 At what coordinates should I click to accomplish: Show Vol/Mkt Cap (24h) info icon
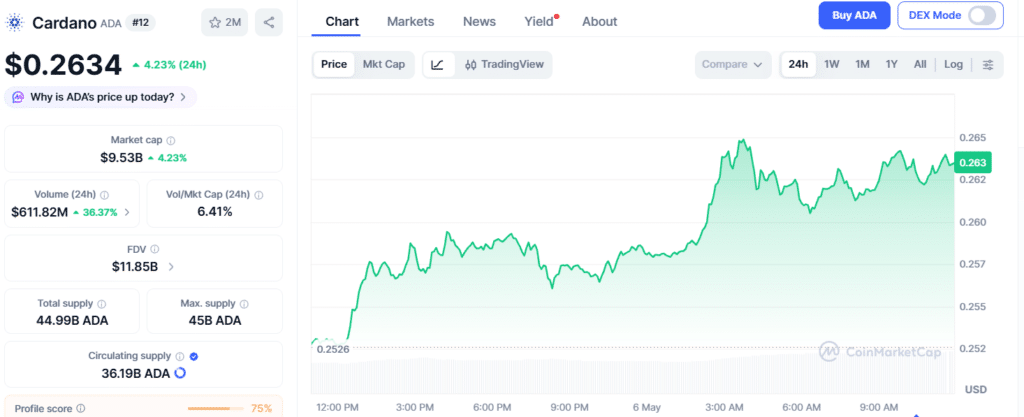tap(259, 194)
